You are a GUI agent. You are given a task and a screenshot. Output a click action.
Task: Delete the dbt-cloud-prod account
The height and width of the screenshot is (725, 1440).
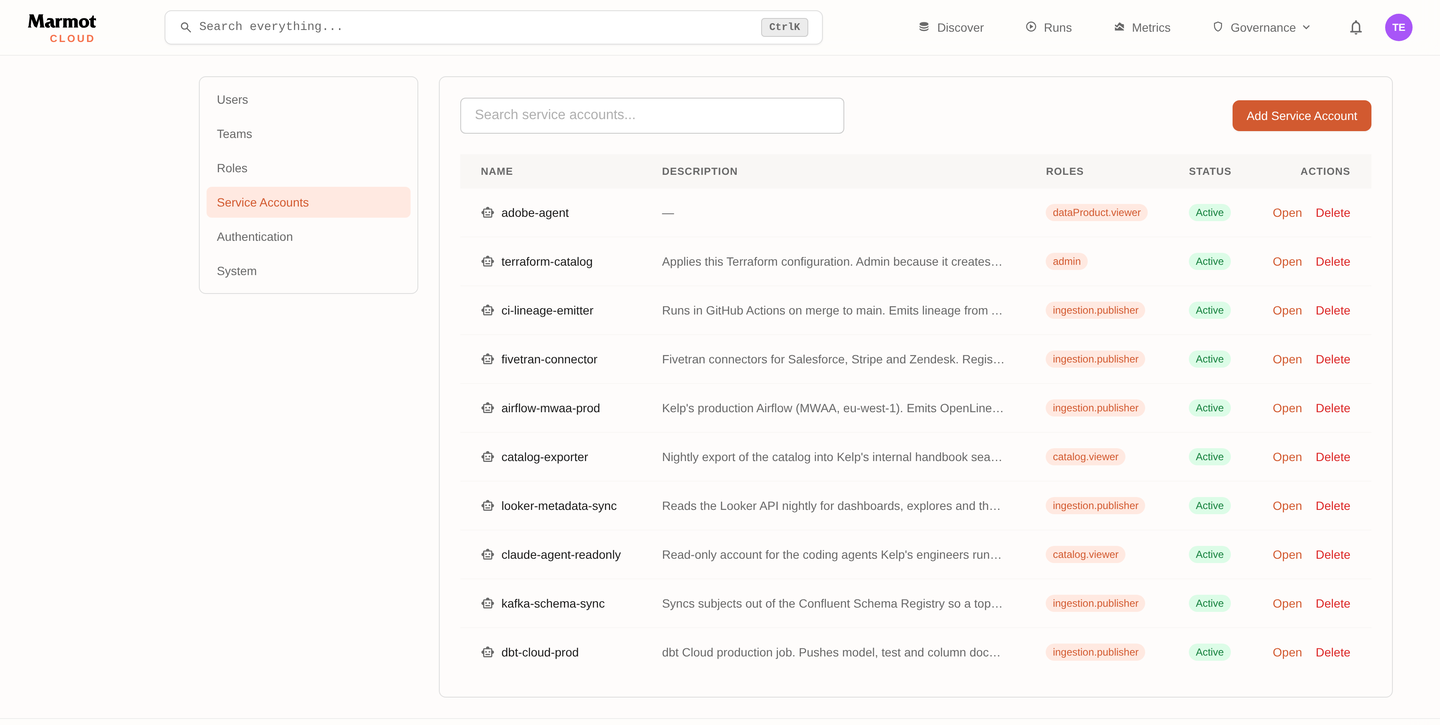coord(1333,652)
